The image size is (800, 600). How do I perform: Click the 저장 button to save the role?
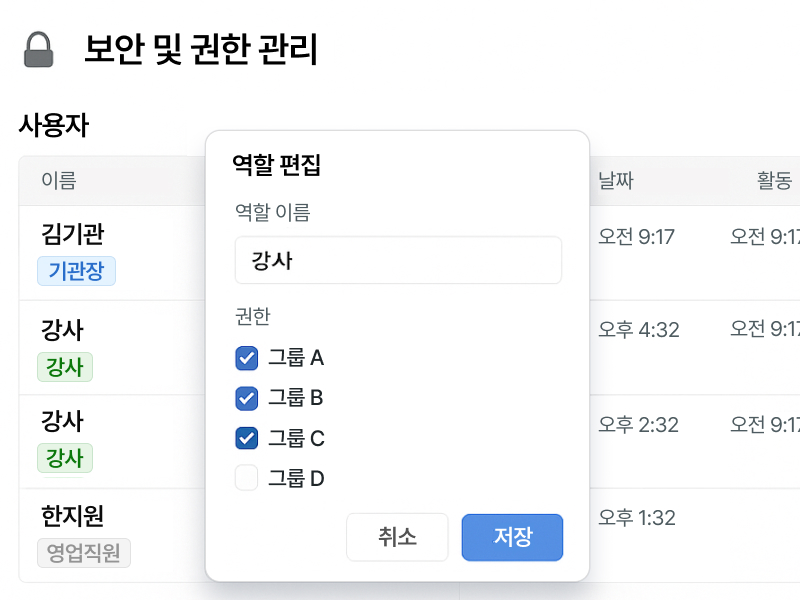click(x=512, y=537)
